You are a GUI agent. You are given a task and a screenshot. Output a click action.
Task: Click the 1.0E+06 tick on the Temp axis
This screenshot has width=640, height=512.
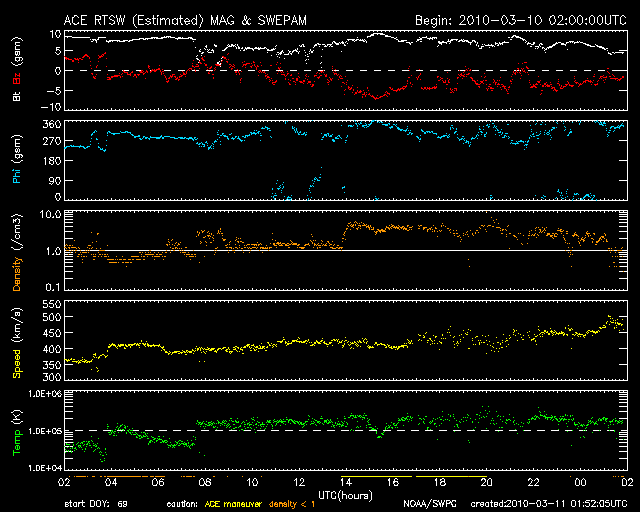[45, 394]
